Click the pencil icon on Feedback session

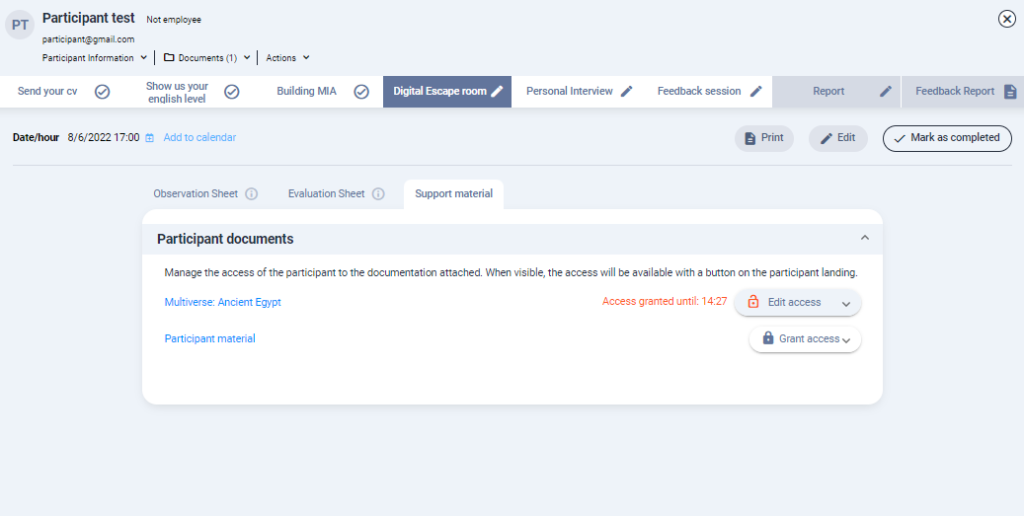[x=756, y=91]
